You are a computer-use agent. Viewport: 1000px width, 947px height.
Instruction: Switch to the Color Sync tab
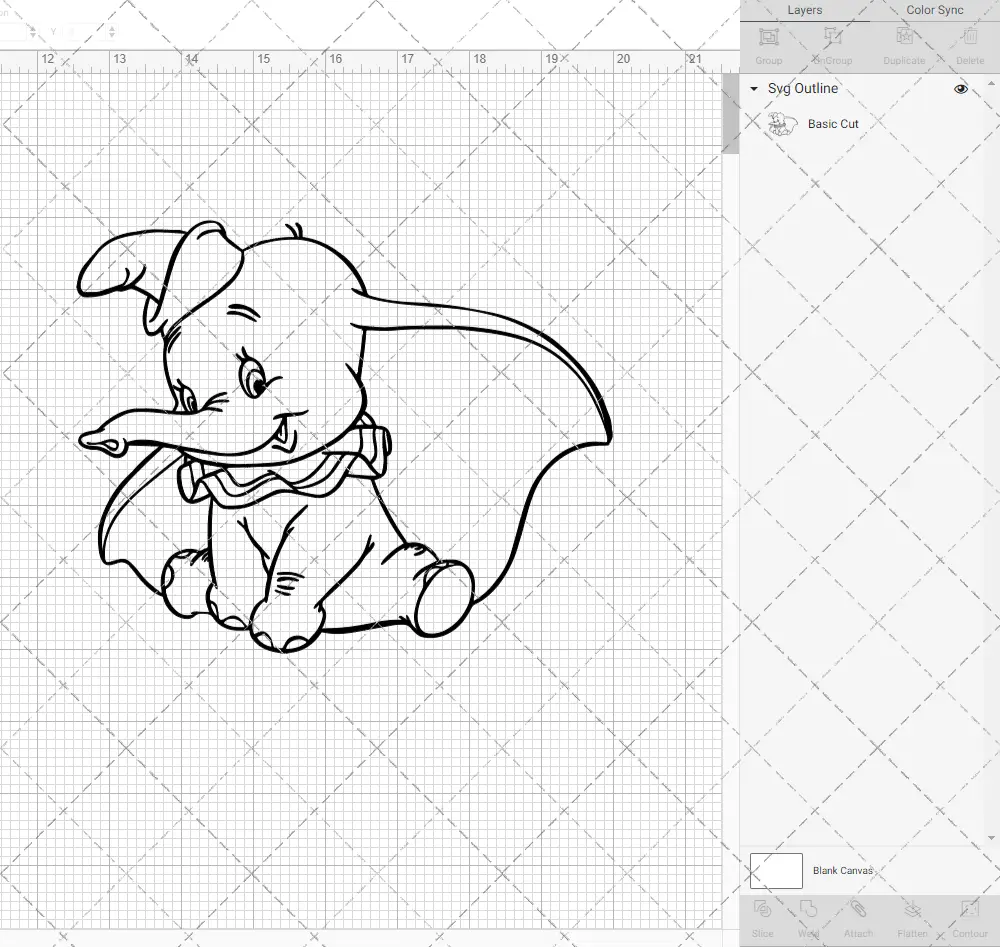point(934,10)
